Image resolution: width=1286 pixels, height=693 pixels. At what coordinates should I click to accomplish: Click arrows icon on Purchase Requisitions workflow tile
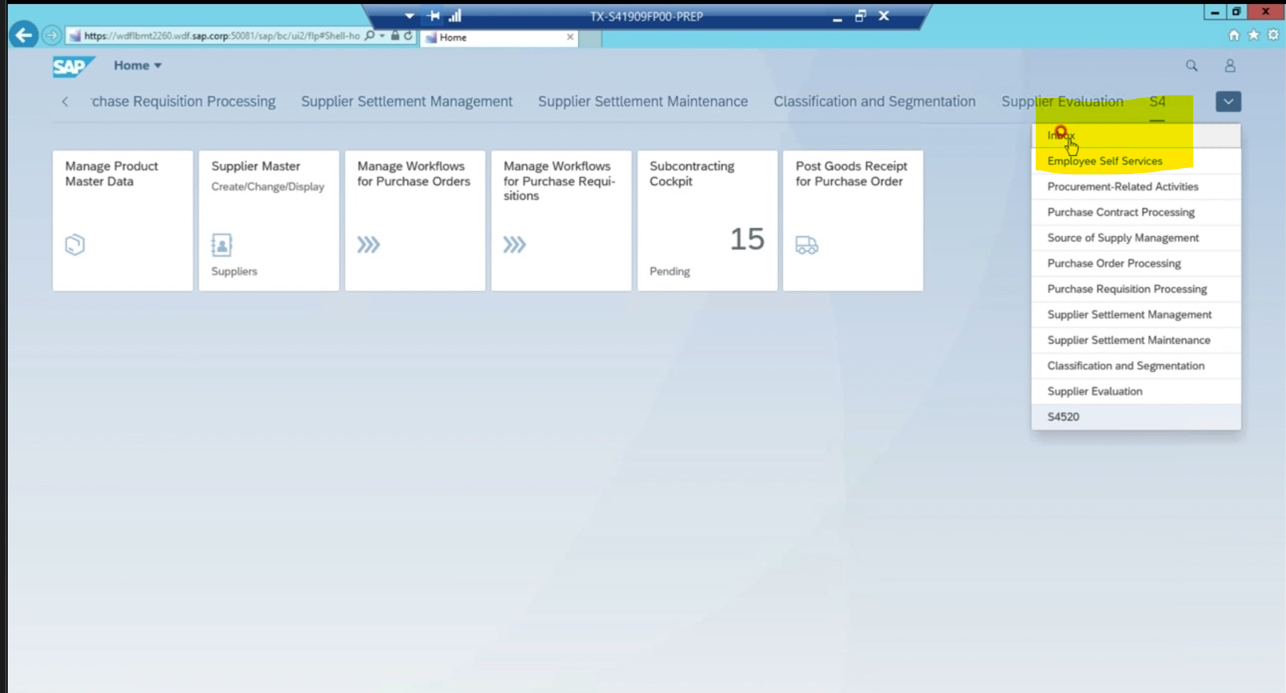pos(514,244)
